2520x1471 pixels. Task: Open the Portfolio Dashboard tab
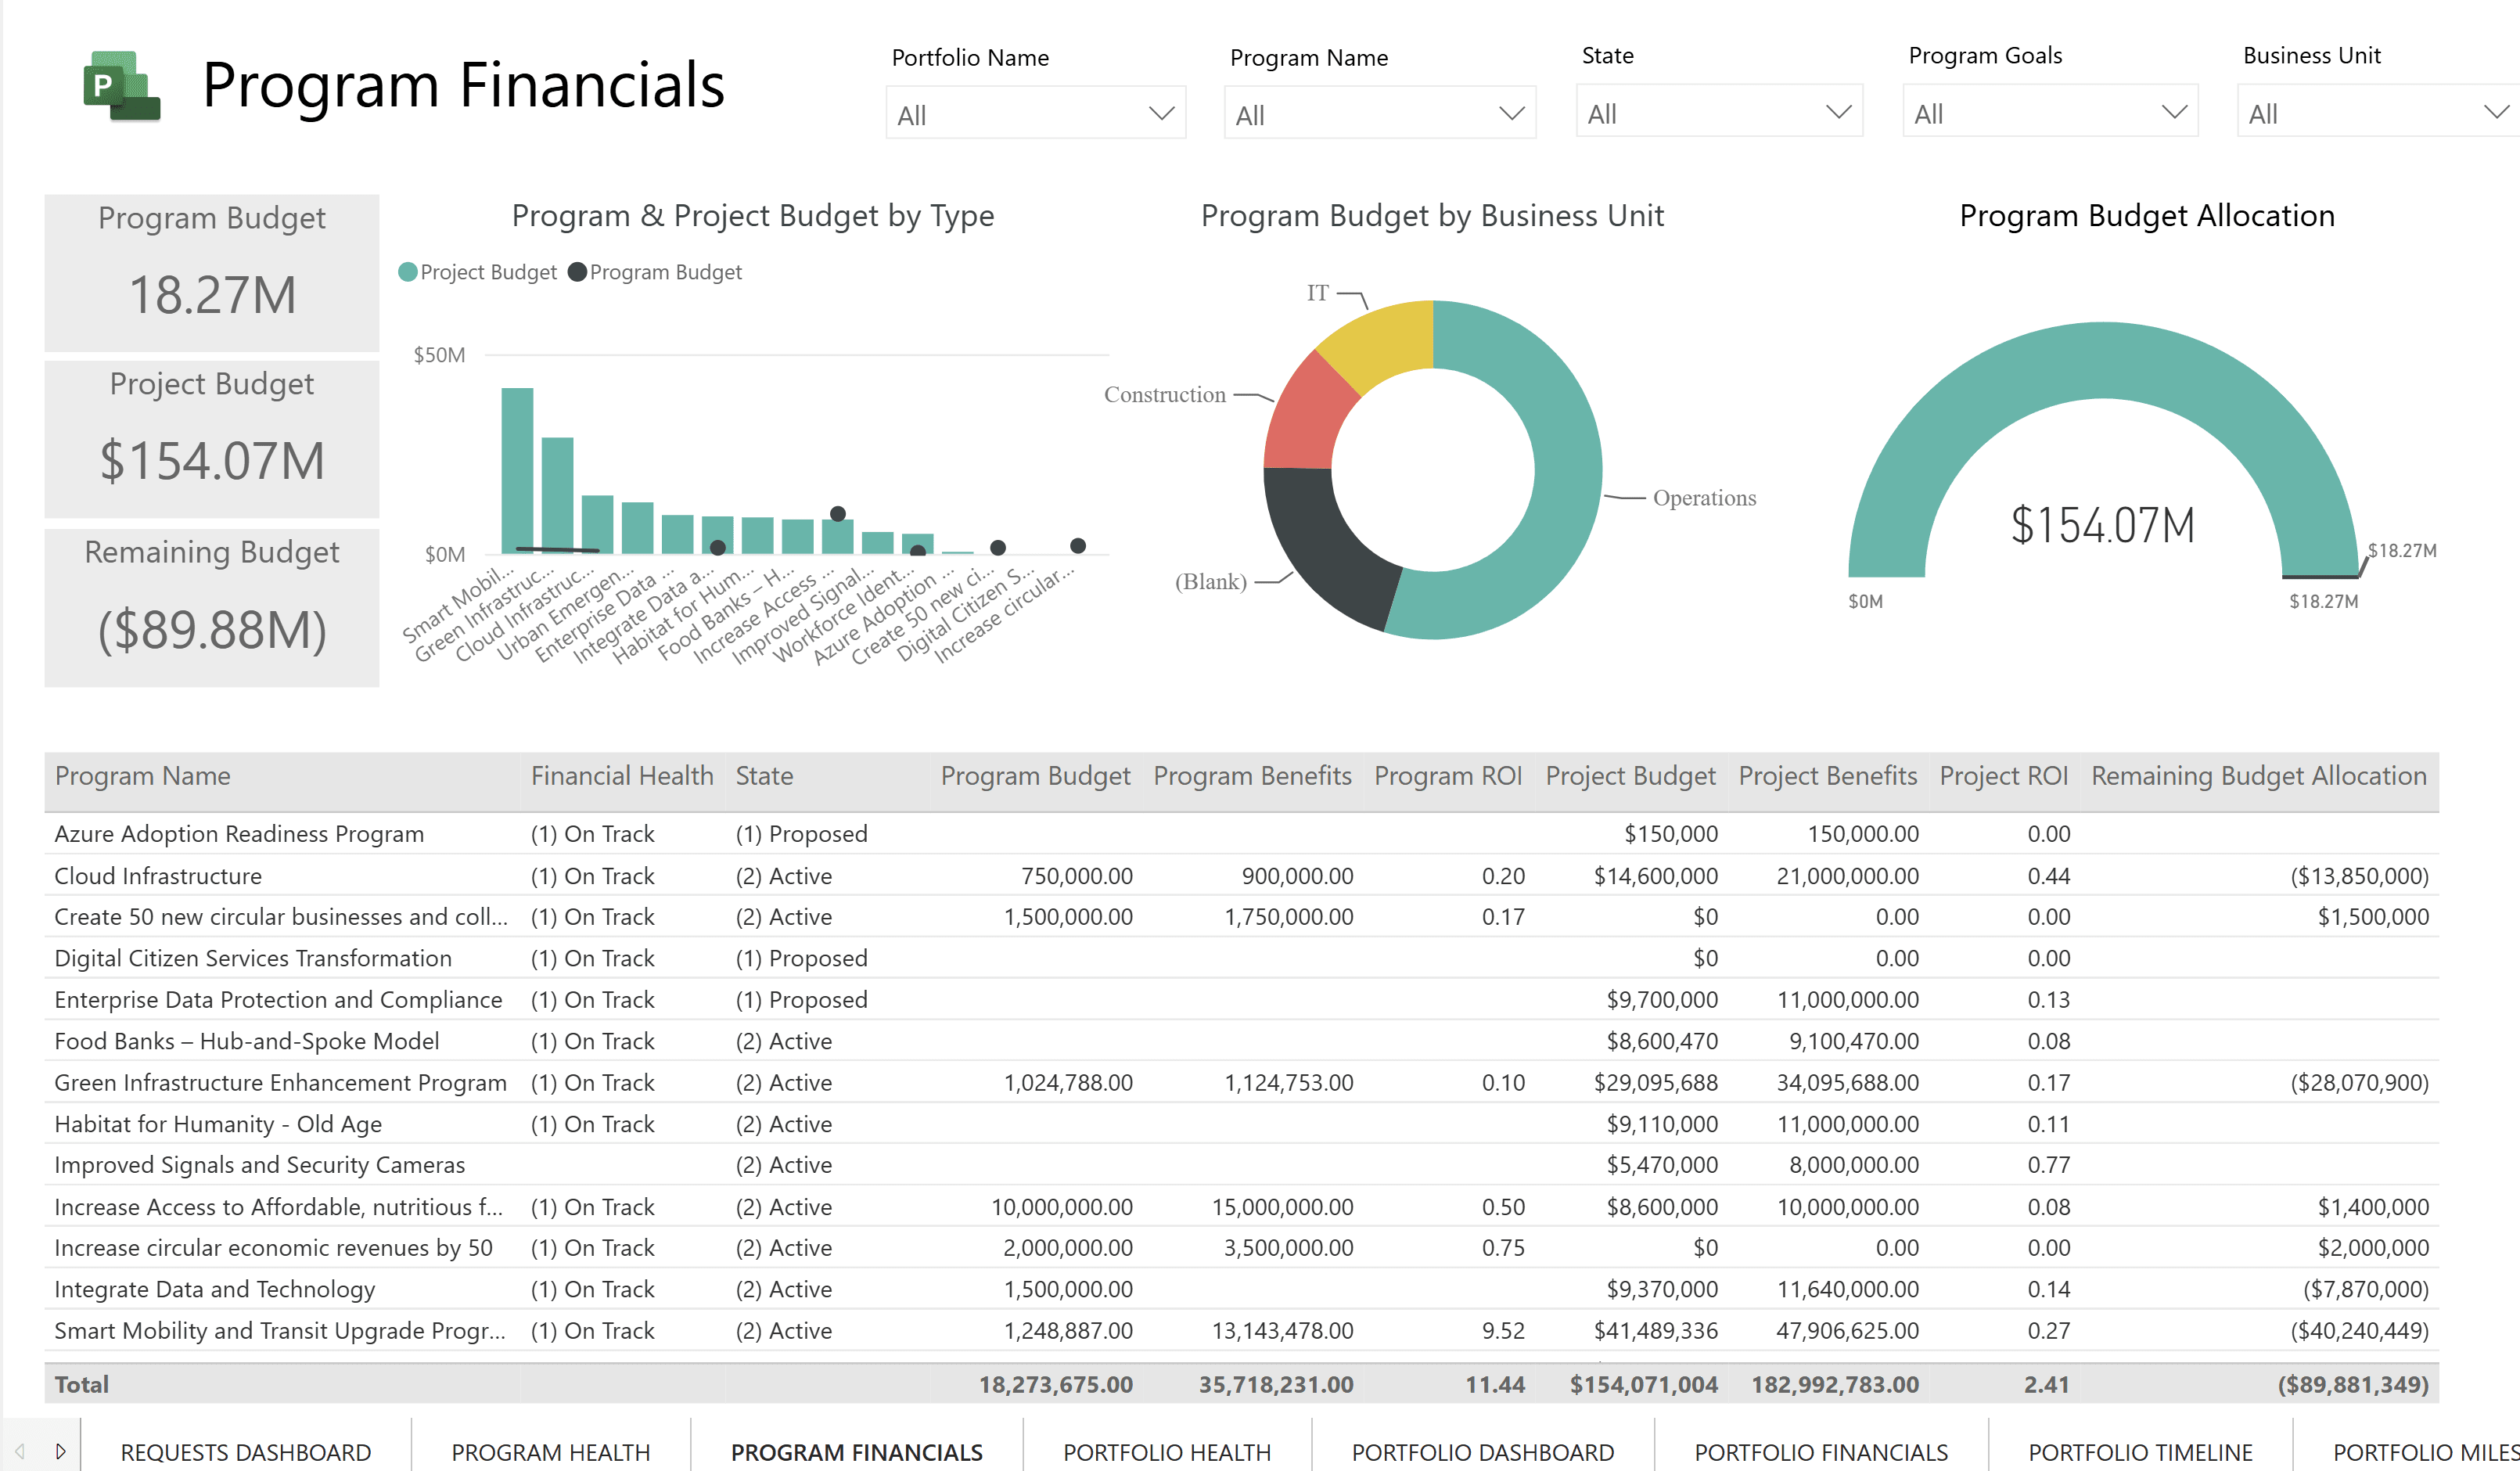(1483, 1452)
